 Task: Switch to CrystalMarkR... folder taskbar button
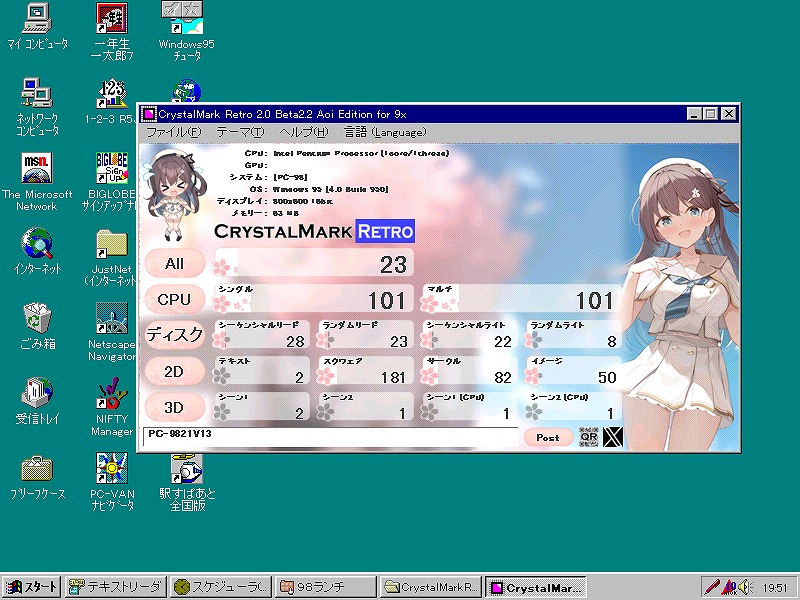coord(430,587)
